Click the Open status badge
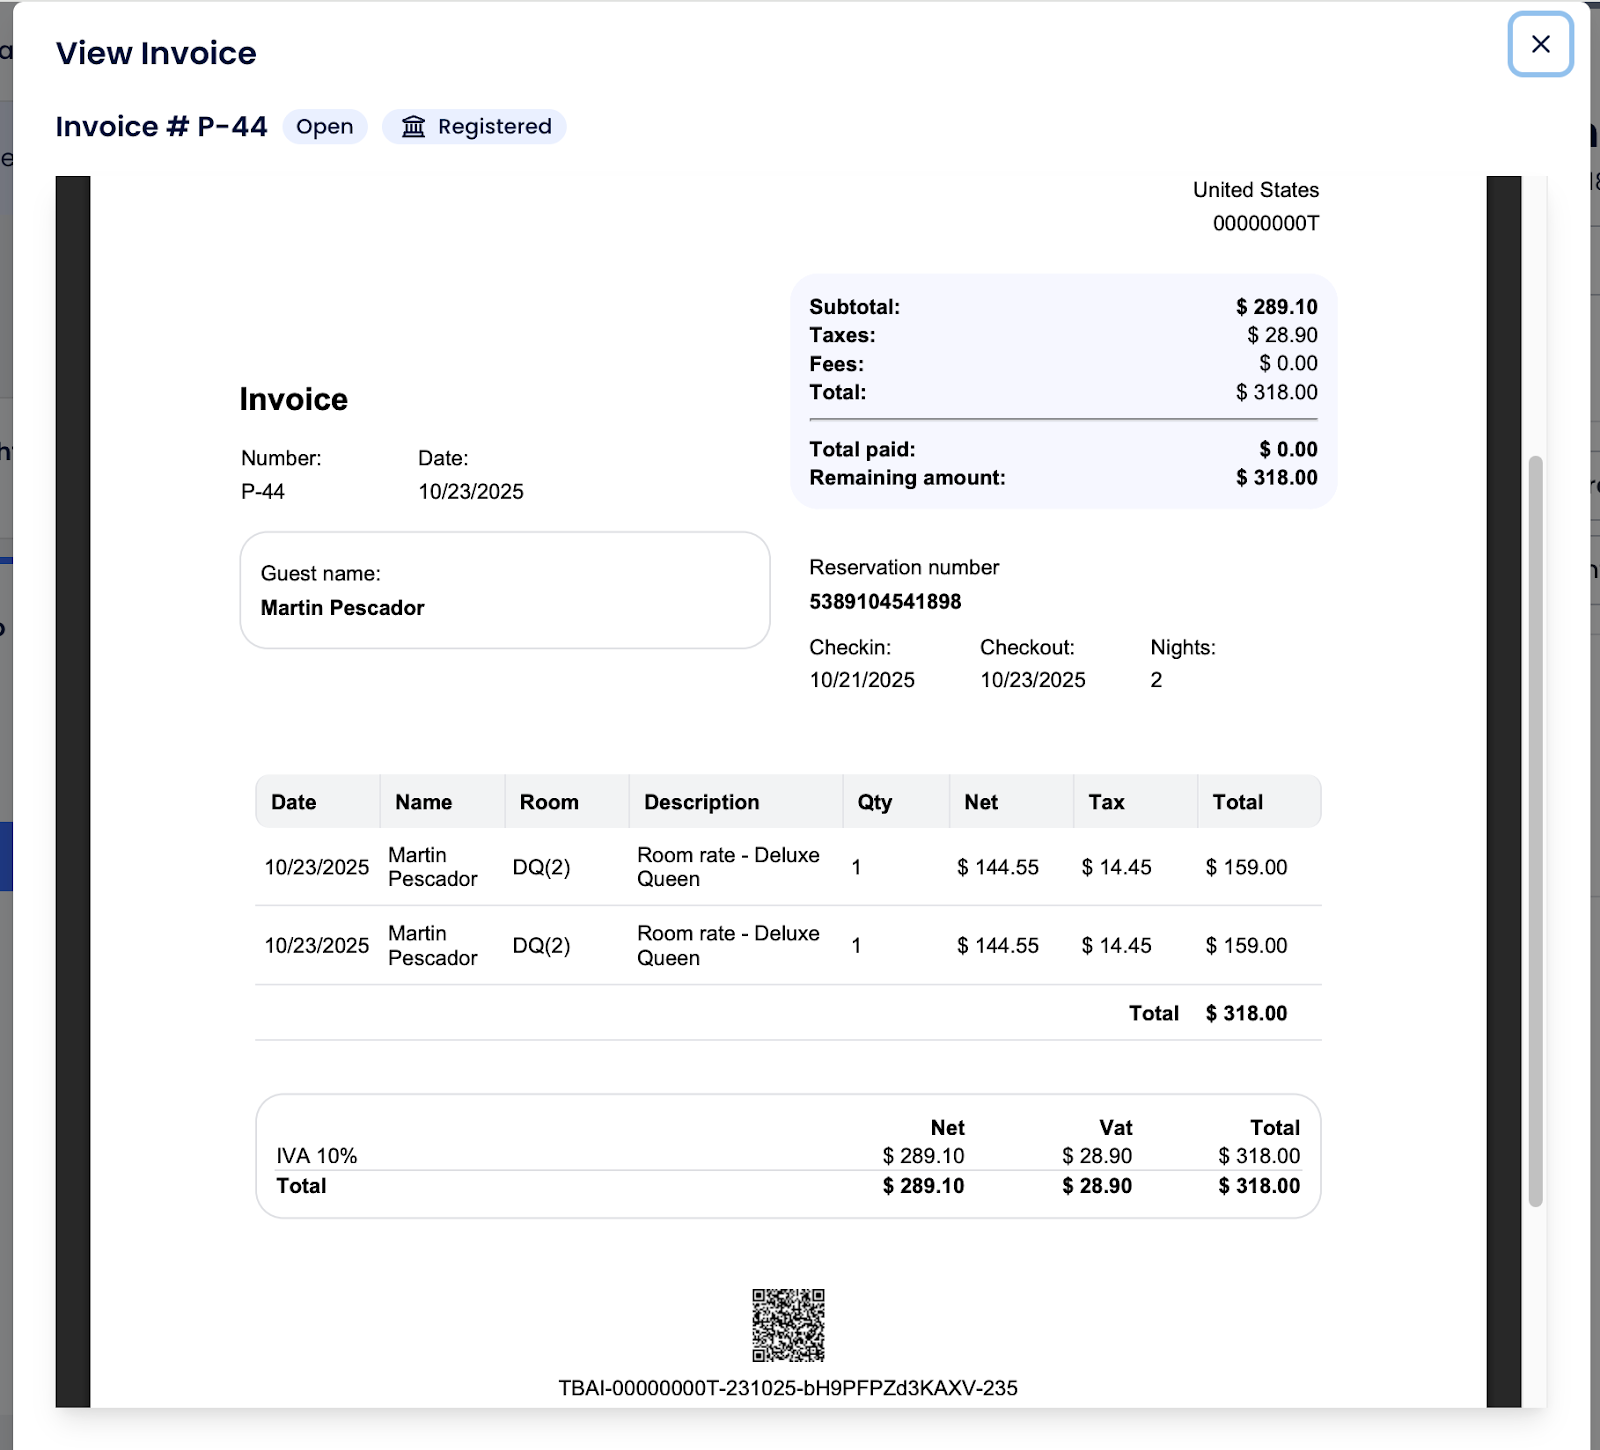The width and height of the screenshot is (1600, 1450). click(324, 127)
